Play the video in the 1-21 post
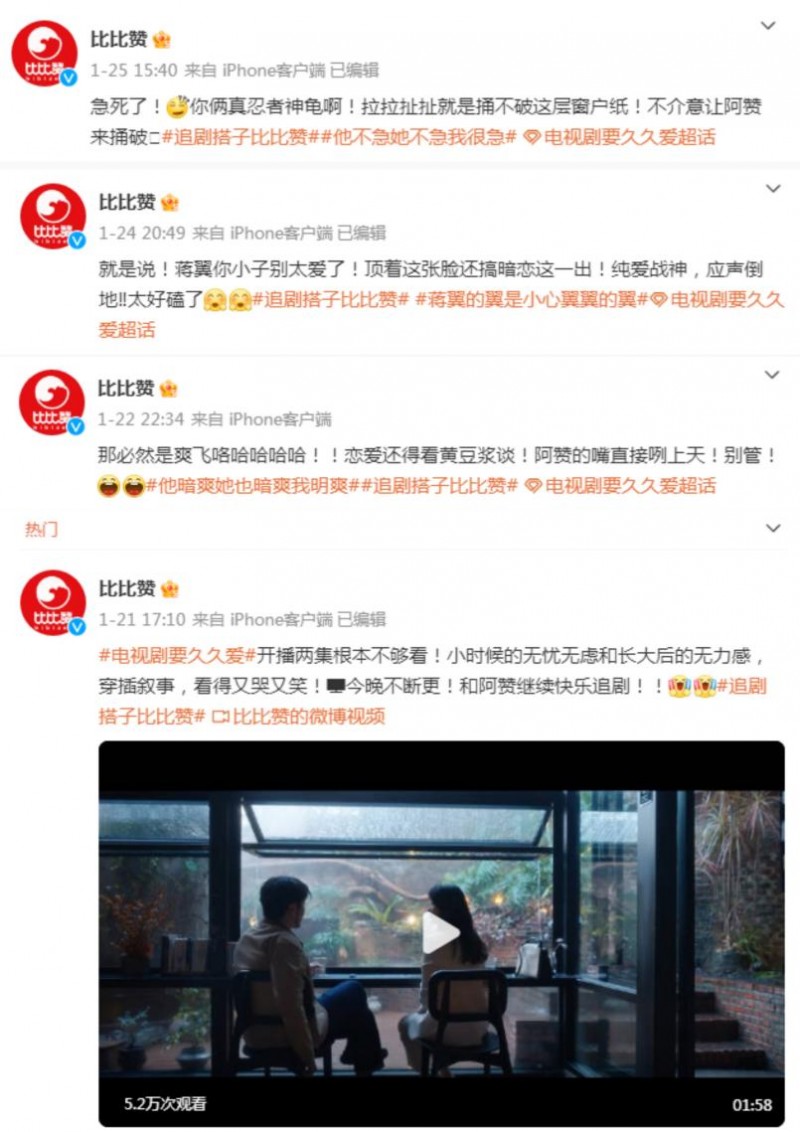This screenshot has width=800, height=1132. pos(440,933)
